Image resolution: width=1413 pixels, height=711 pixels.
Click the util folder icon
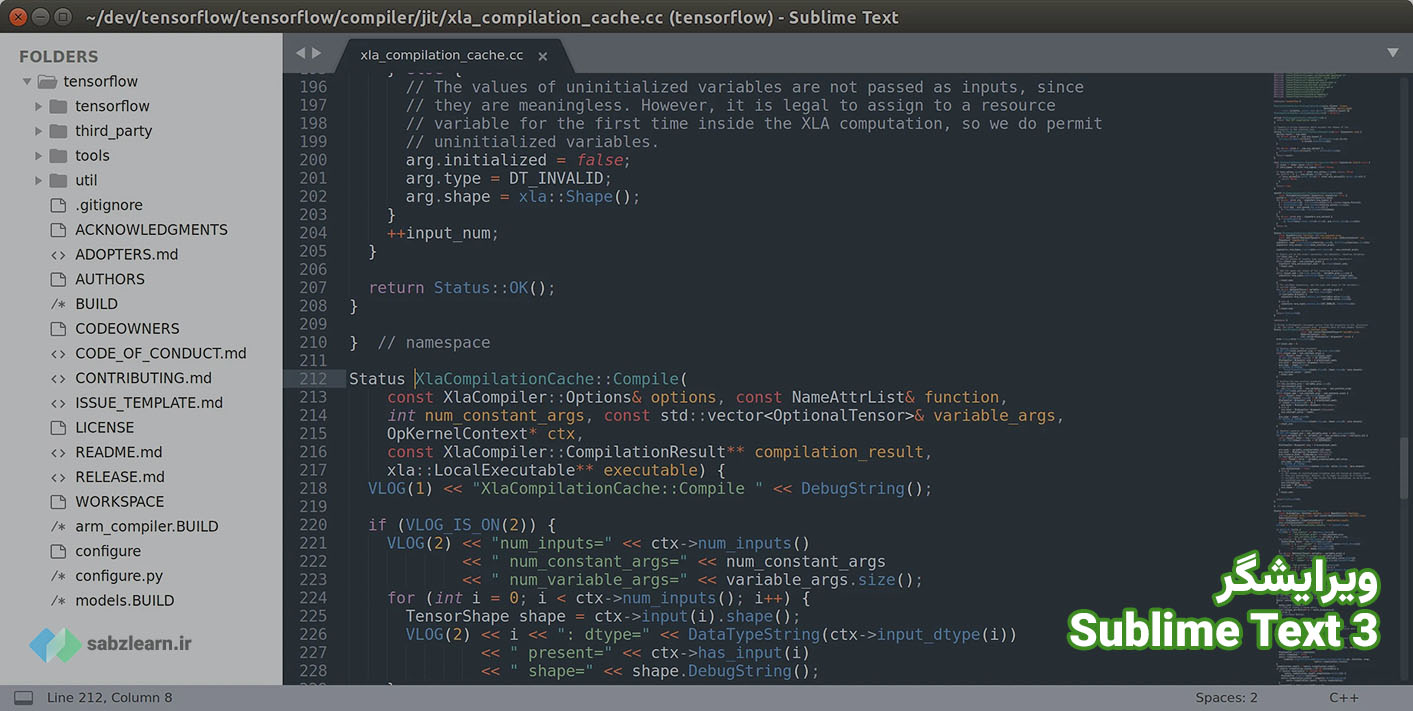click(x=58, y=181)
